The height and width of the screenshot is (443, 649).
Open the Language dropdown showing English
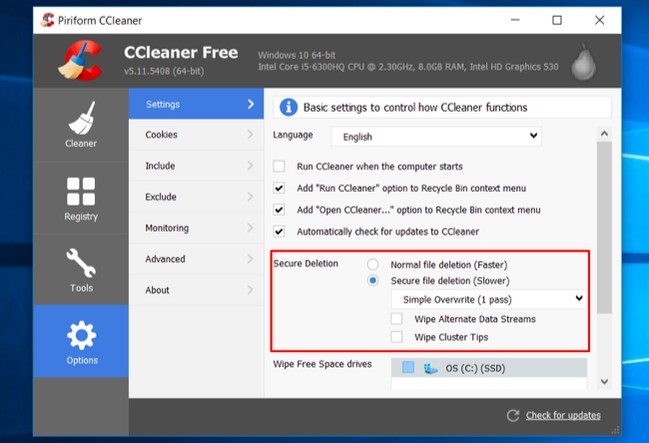click(436, 136)
